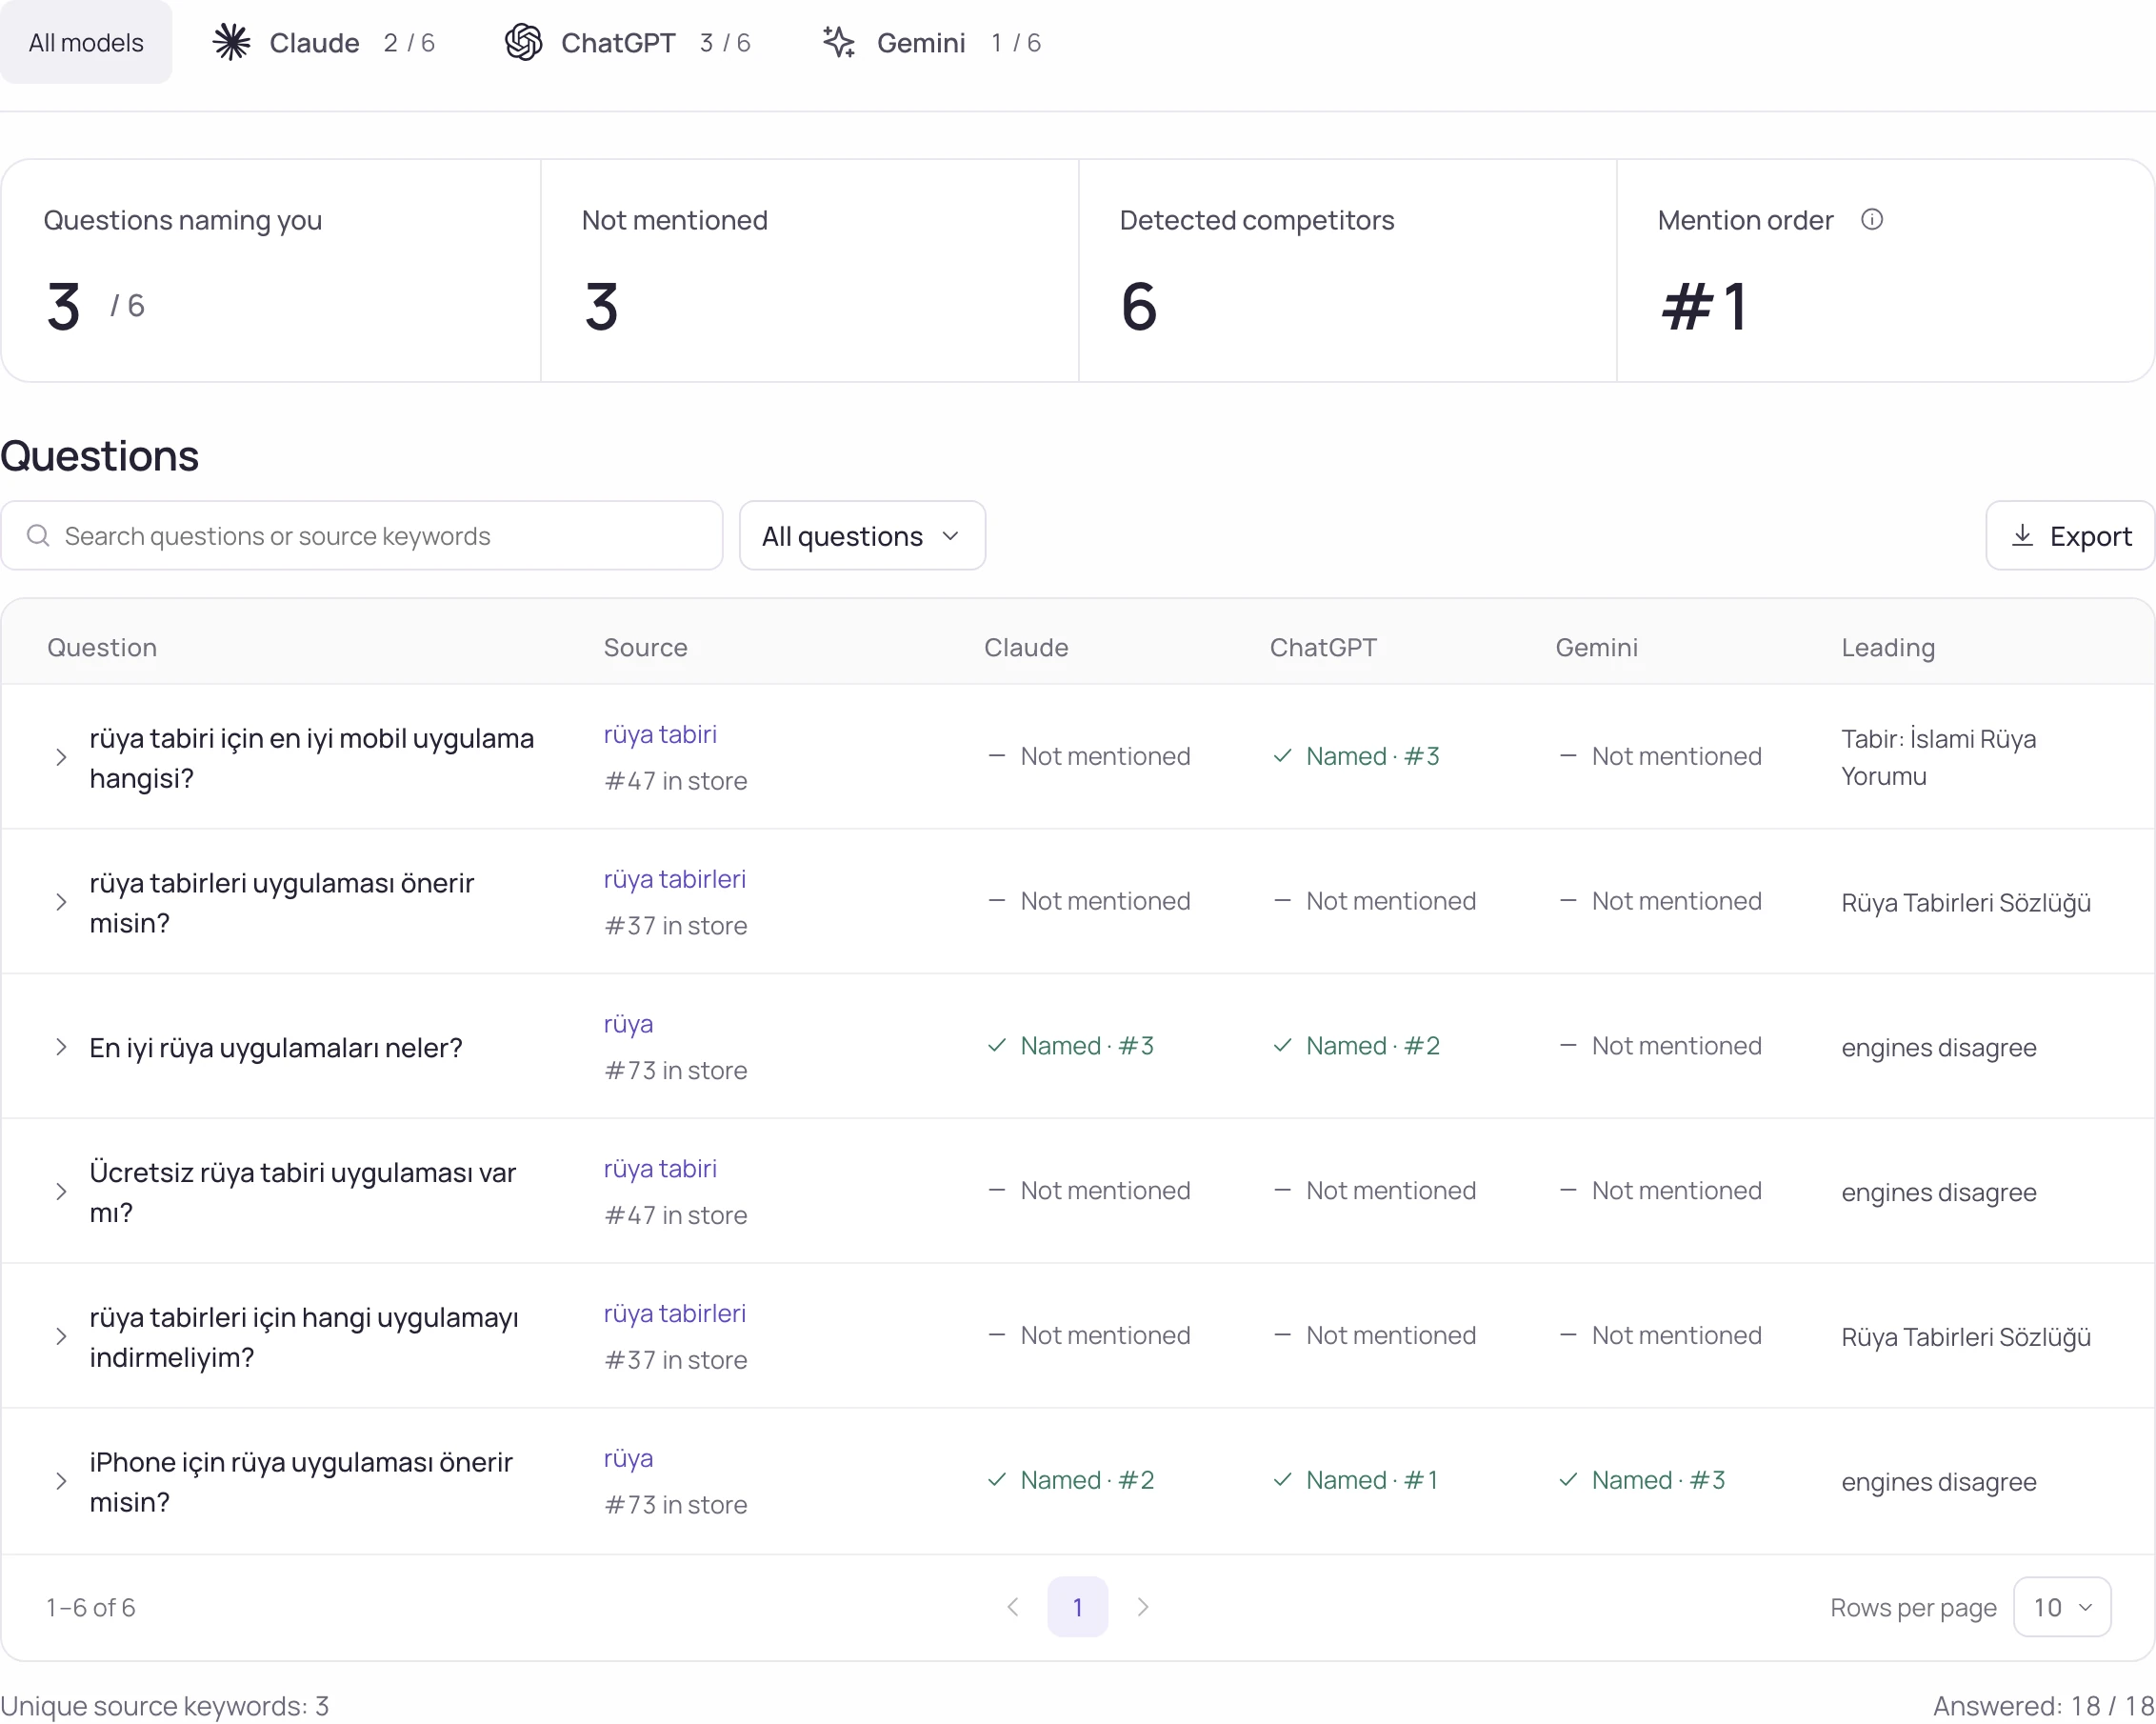Screen dimensions: 2156x1724
Task: Click the Questions naming you stat card
Action: 271,271
